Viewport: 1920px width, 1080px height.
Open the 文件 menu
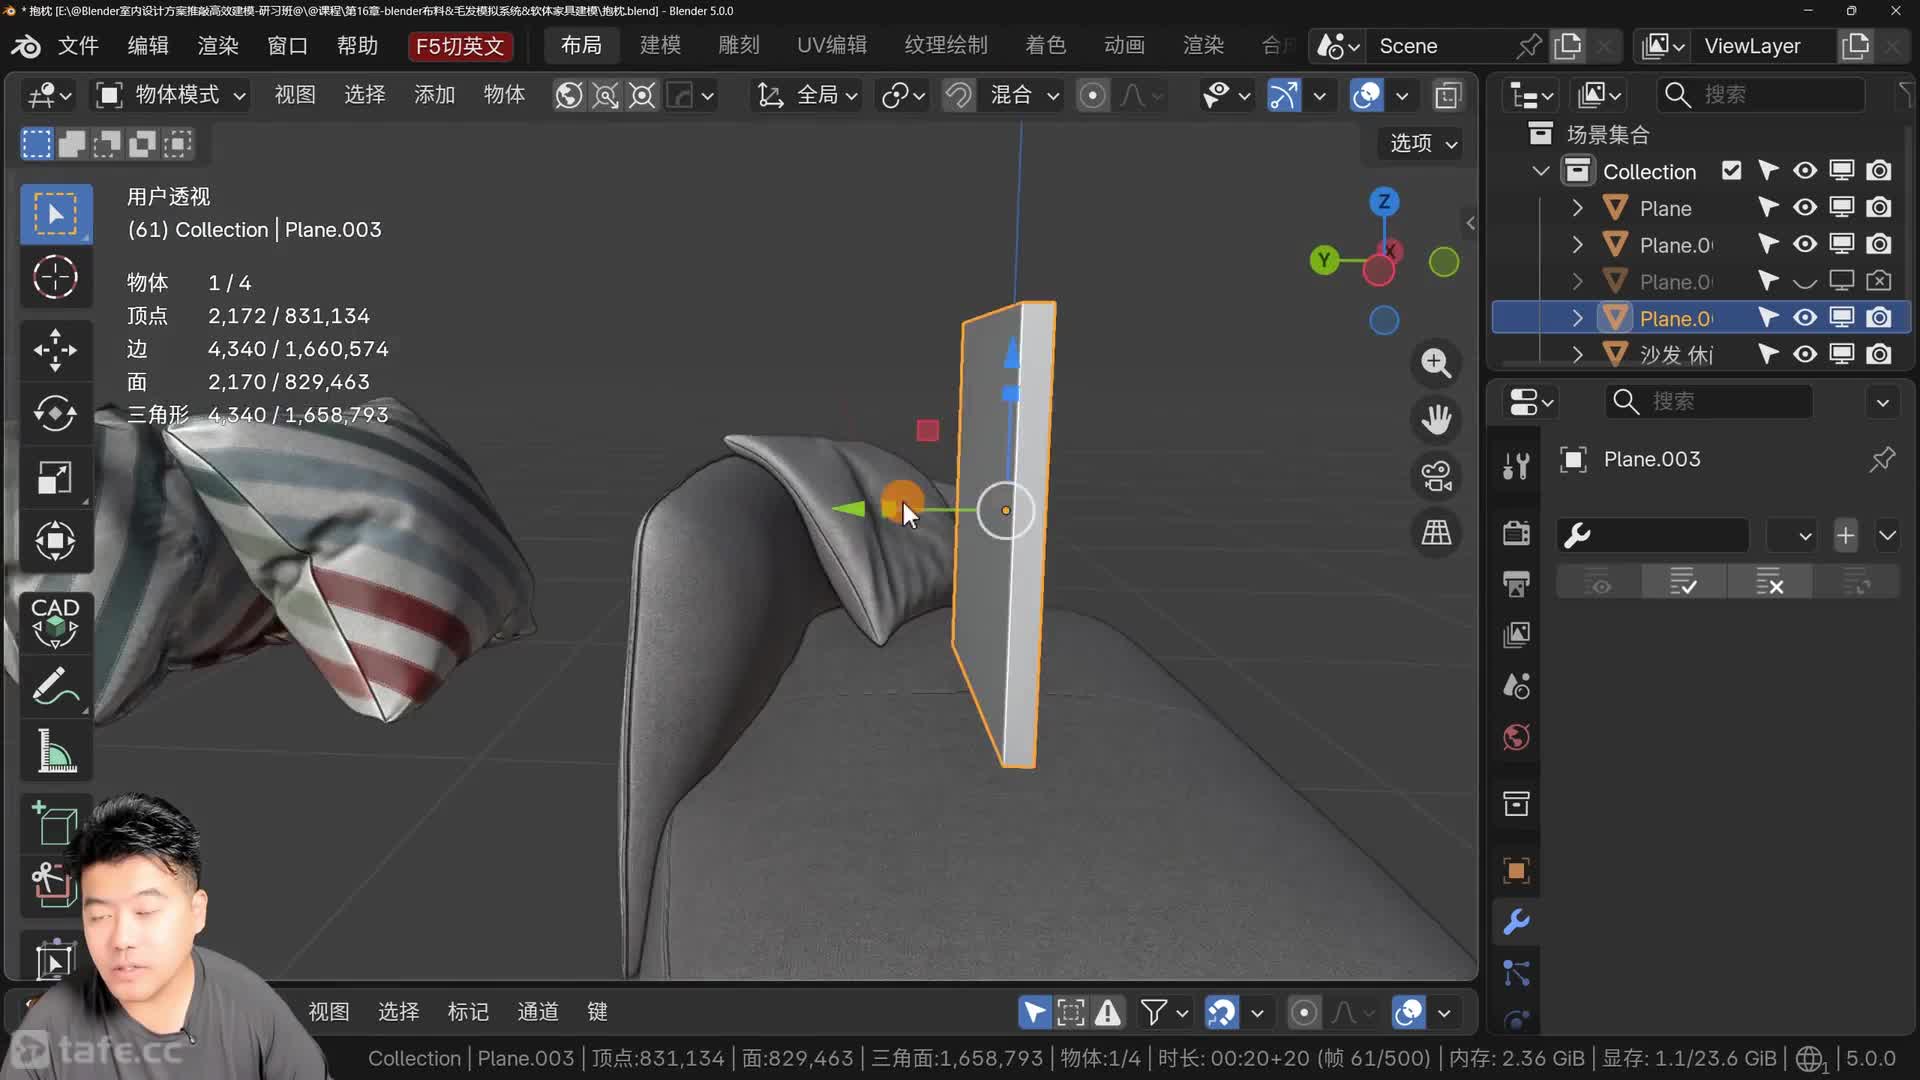pos(78,46)
